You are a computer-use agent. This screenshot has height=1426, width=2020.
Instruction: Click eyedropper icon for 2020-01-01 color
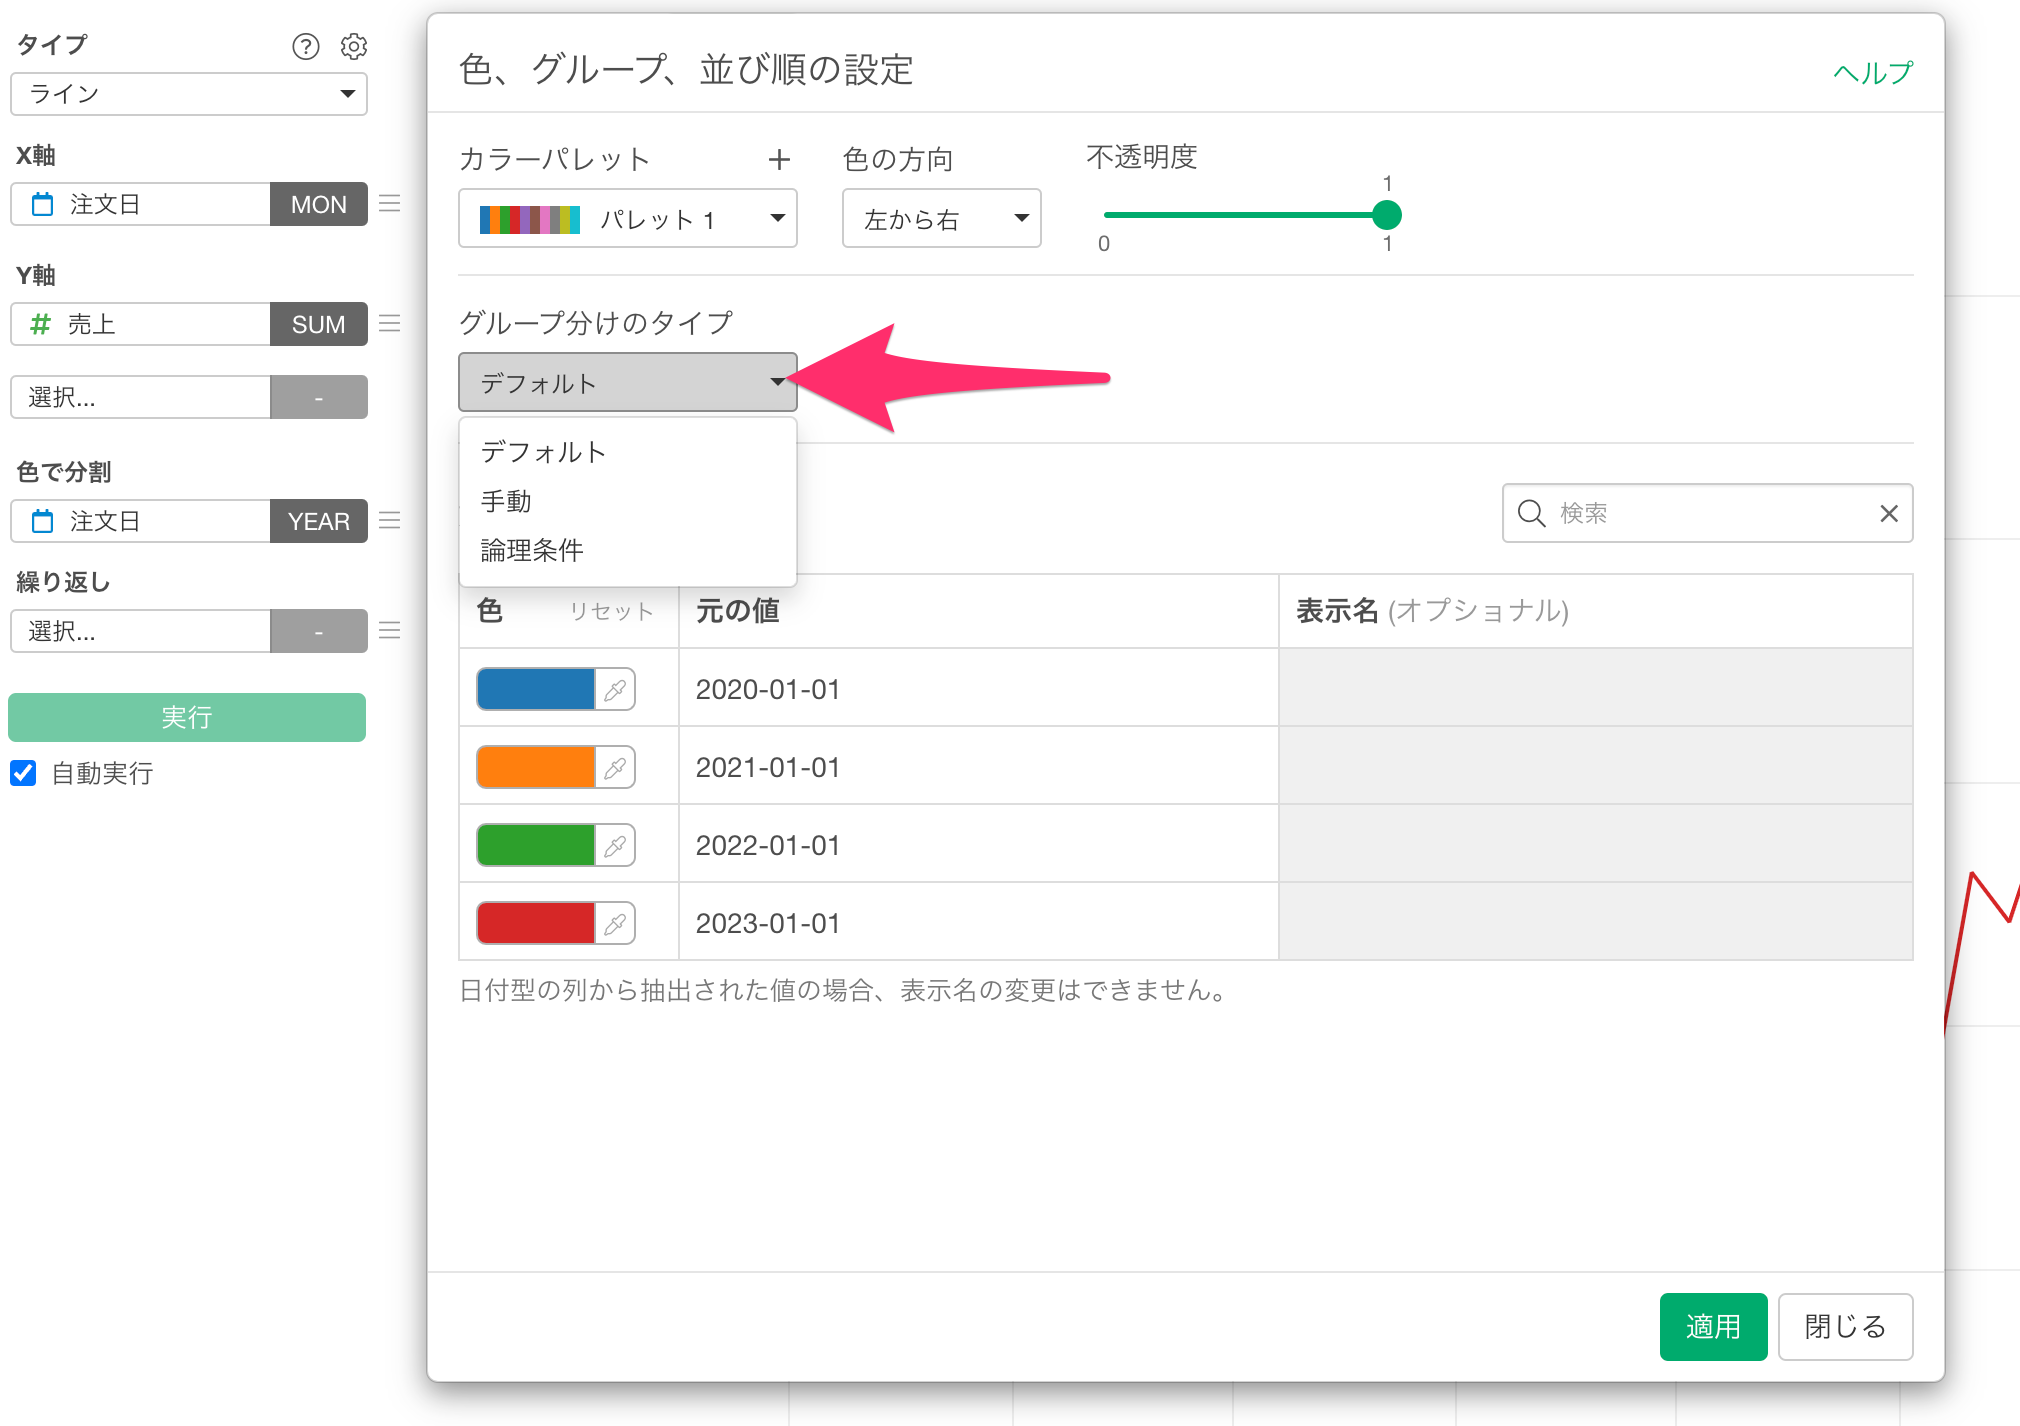[615, 690]
